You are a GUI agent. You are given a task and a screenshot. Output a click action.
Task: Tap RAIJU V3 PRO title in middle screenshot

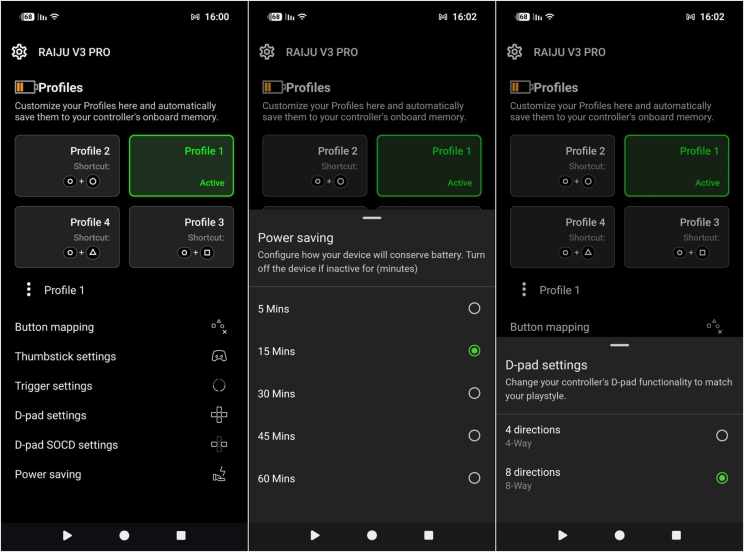pyautogui.click(x=322, y=52)
